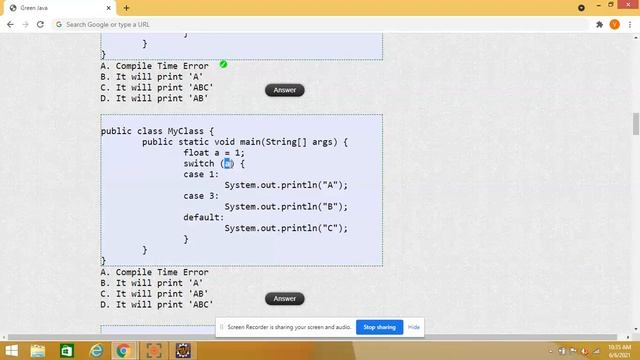Click the println("A") statement
This screenshot has width=640, height=360.
click(x=286, y=185)
